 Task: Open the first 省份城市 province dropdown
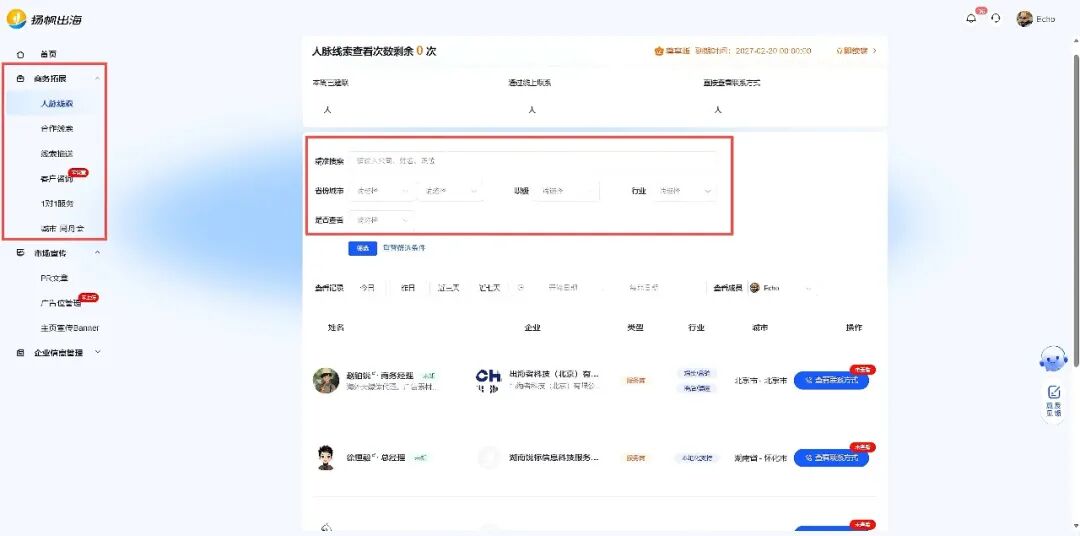pyautogui.click(x=382, y=191)
